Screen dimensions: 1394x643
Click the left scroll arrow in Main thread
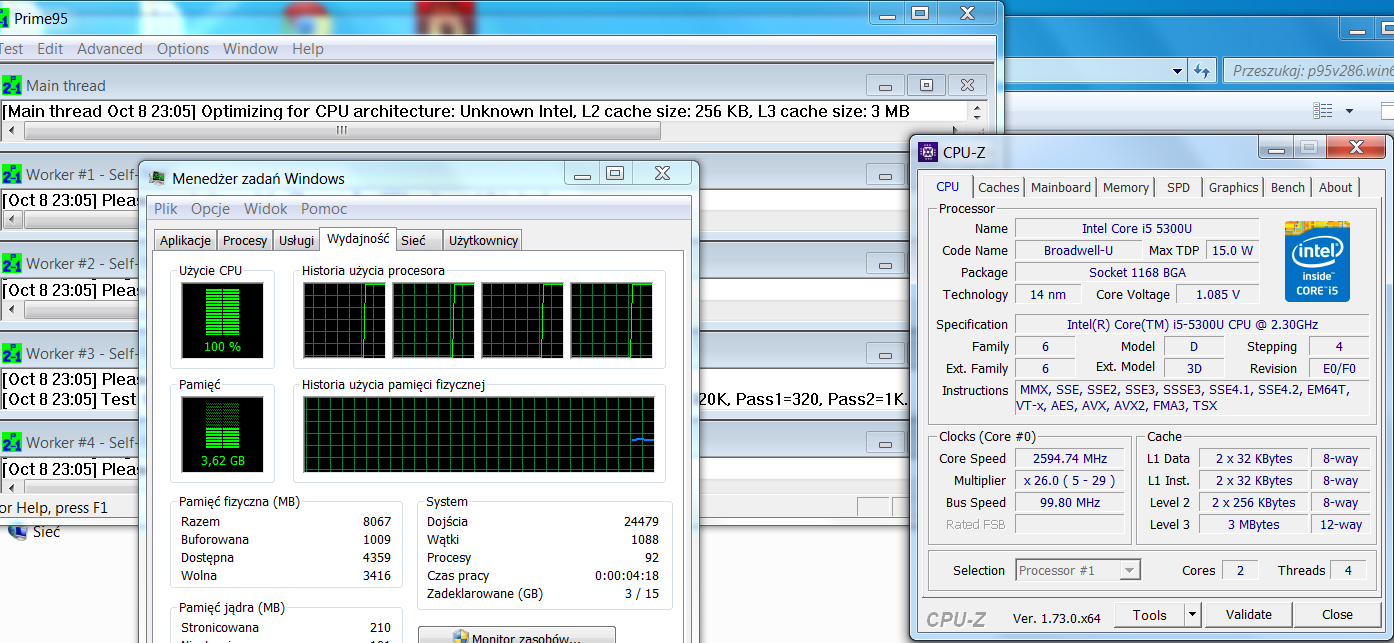[12, 131]
